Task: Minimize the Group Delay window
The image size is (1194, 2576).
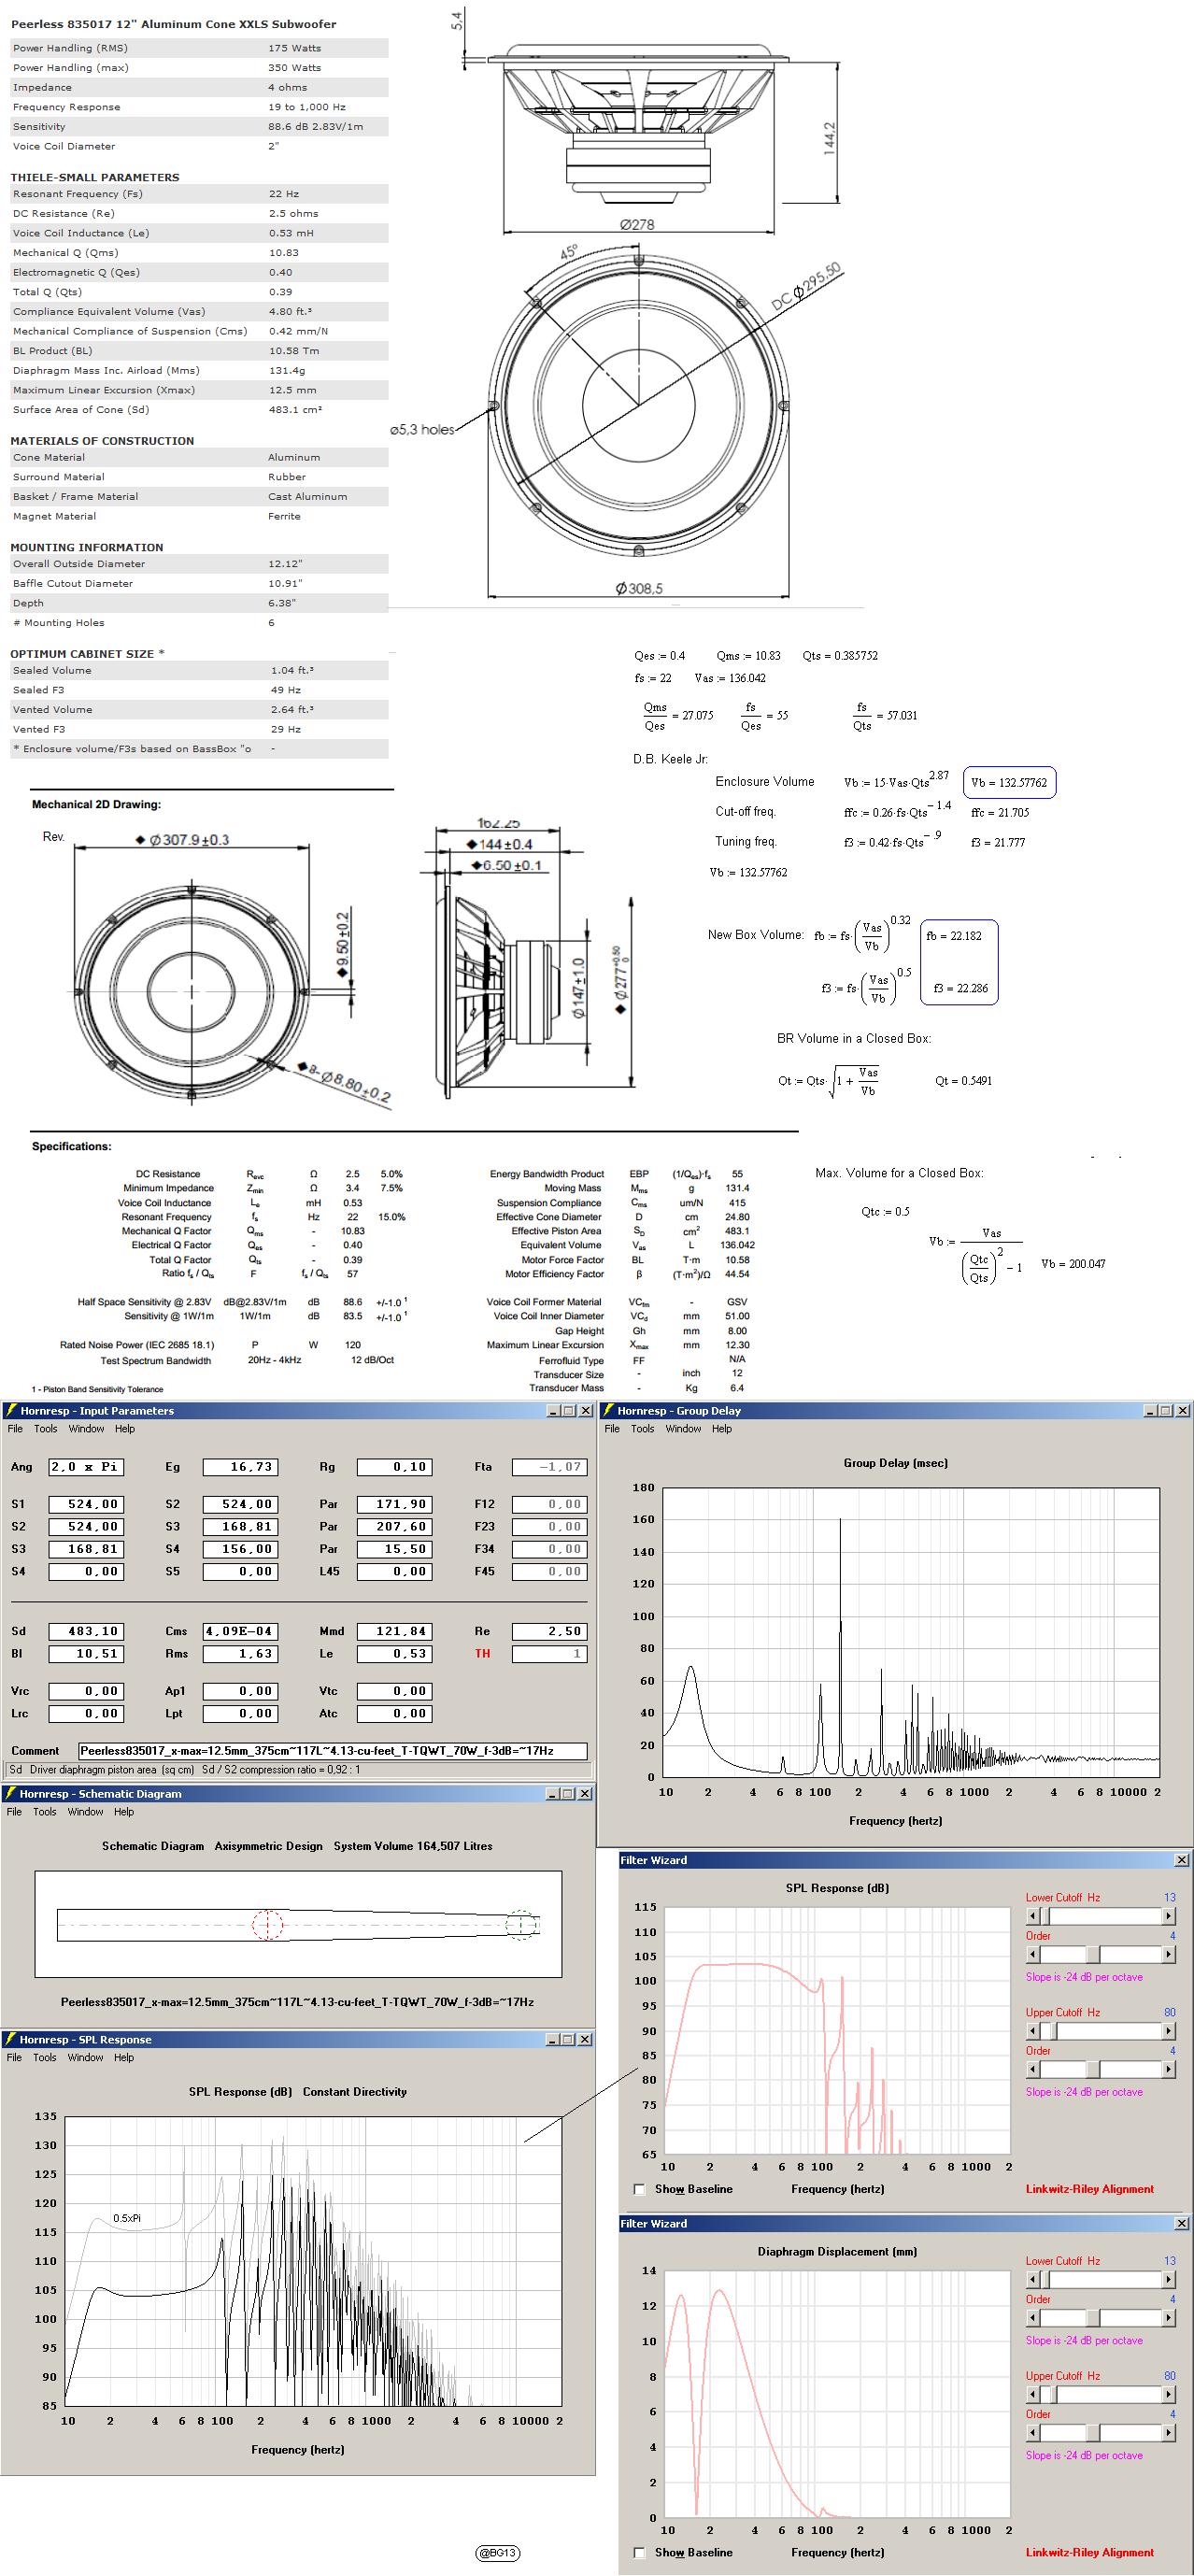Action: pos(1151,1410)
